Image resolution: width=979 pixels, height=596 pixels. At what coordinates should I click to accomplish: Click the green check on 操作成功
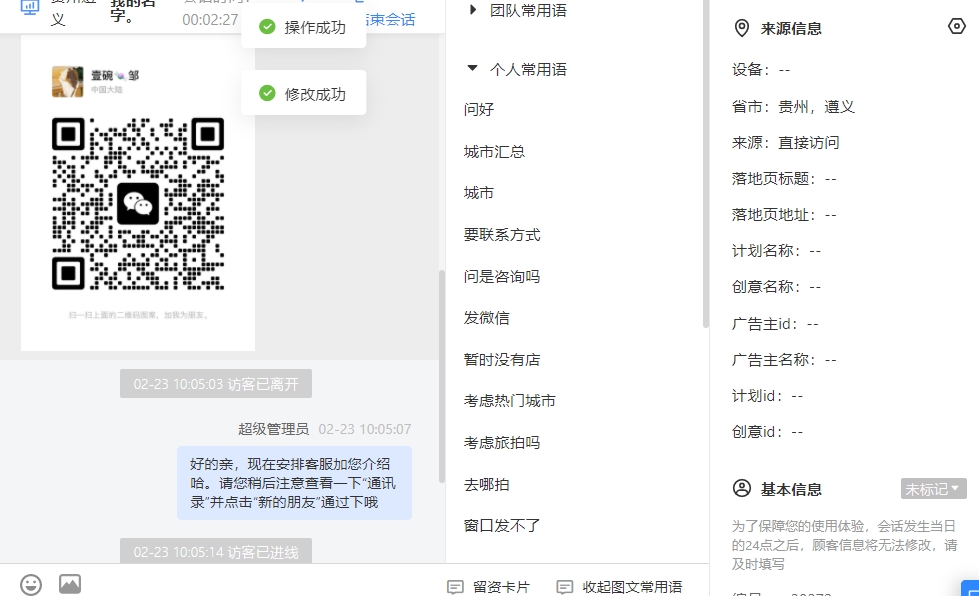coord(267,27)
